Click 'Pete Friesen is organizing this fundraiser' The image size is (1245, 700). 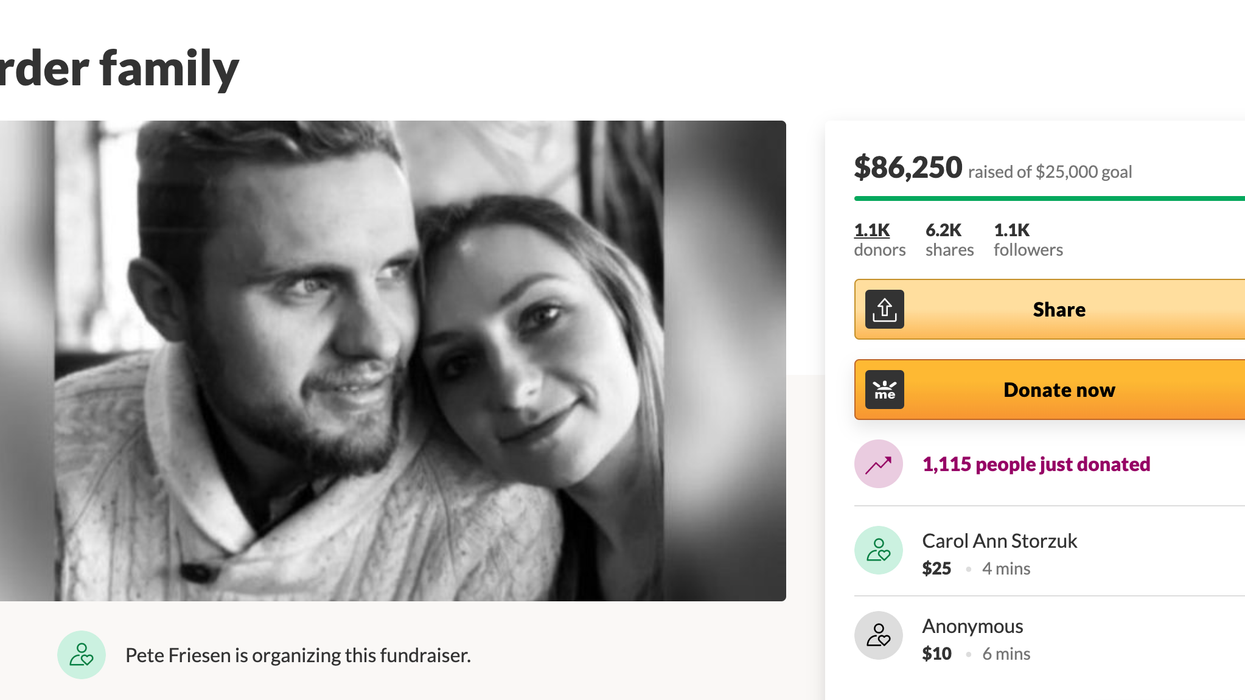[297, 654]
